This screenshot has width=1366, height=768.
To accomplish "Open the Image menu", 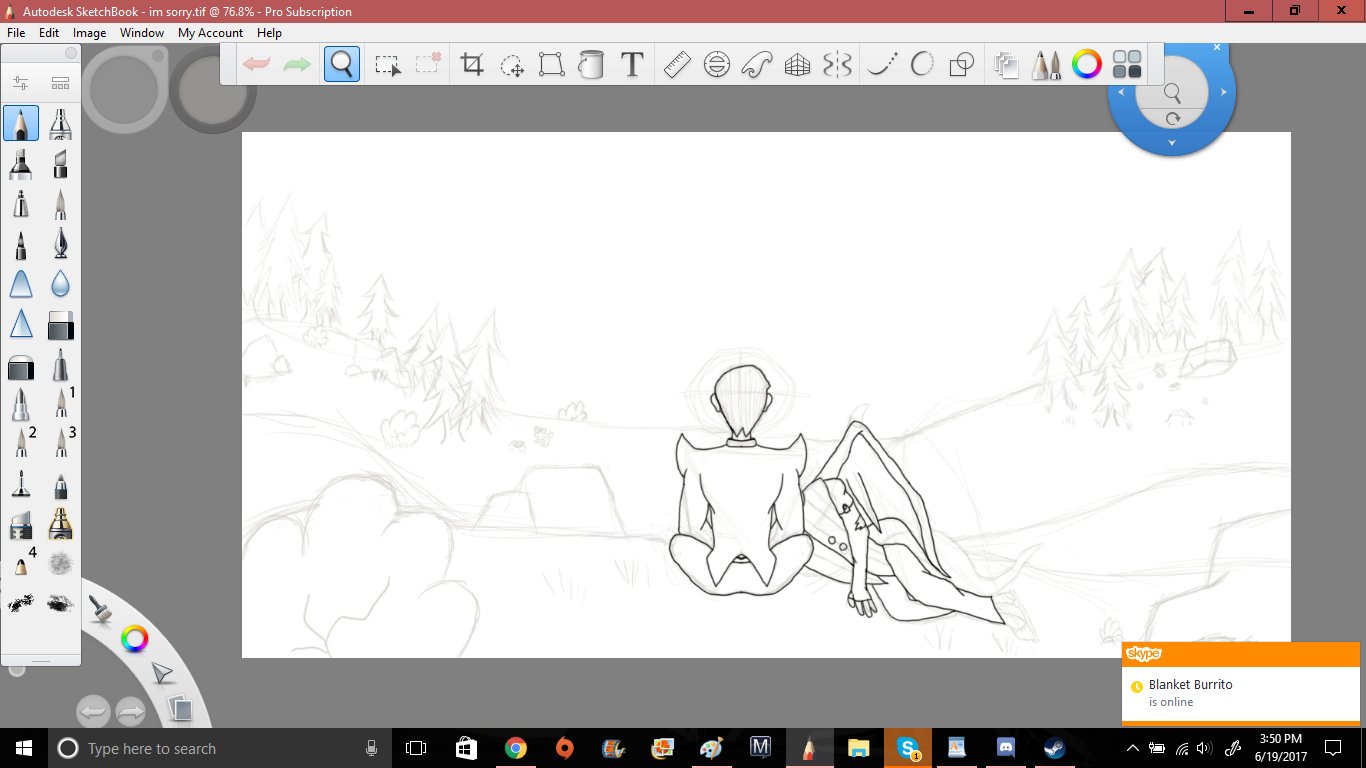I will coord(89,33).
